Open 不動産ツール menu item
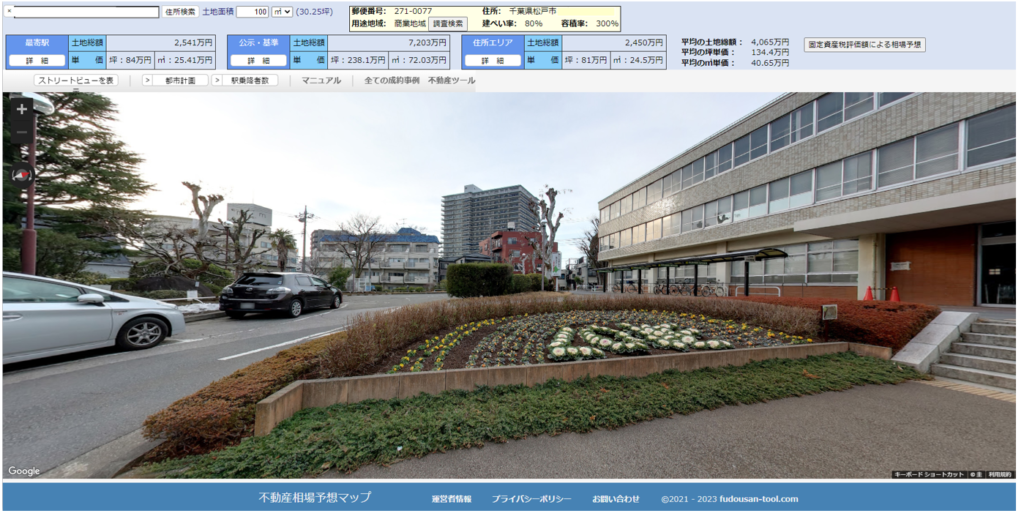This screenshot has width=1024, height=516. point(451,80)
